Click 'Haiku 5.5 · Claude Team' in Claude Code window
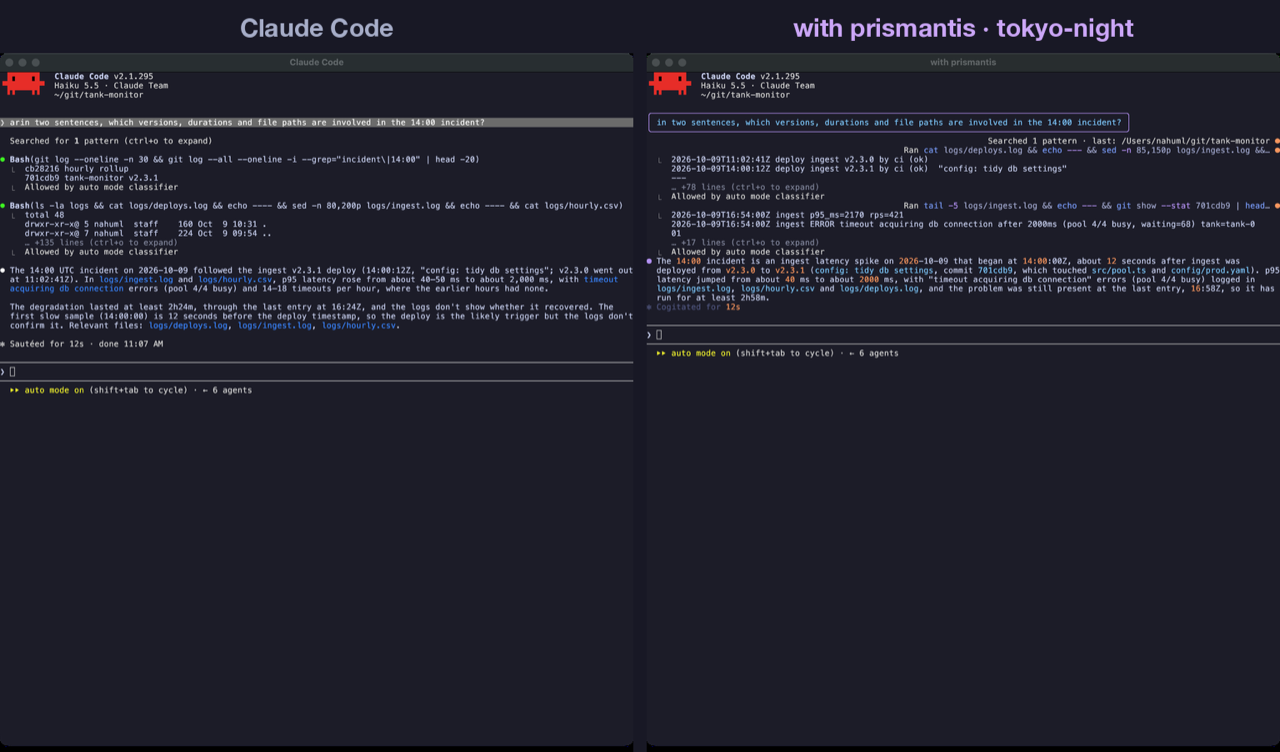This screenshot has width=1280, height=752. point(111,85)
